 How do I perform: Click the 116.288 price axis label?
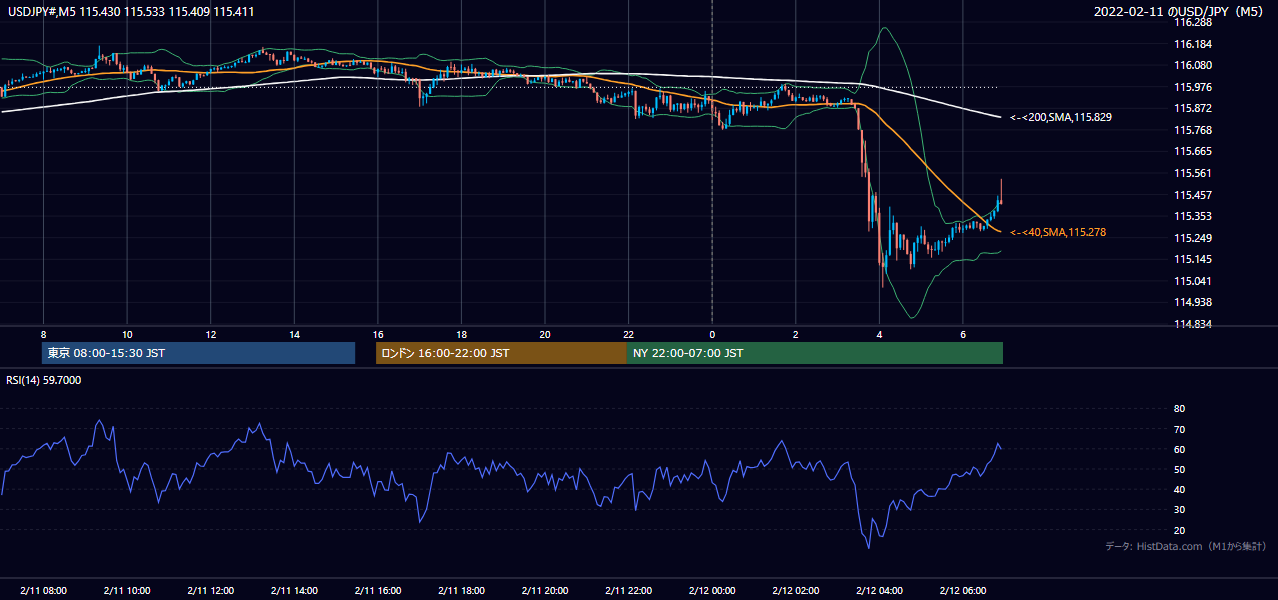tap(1193, 22)
